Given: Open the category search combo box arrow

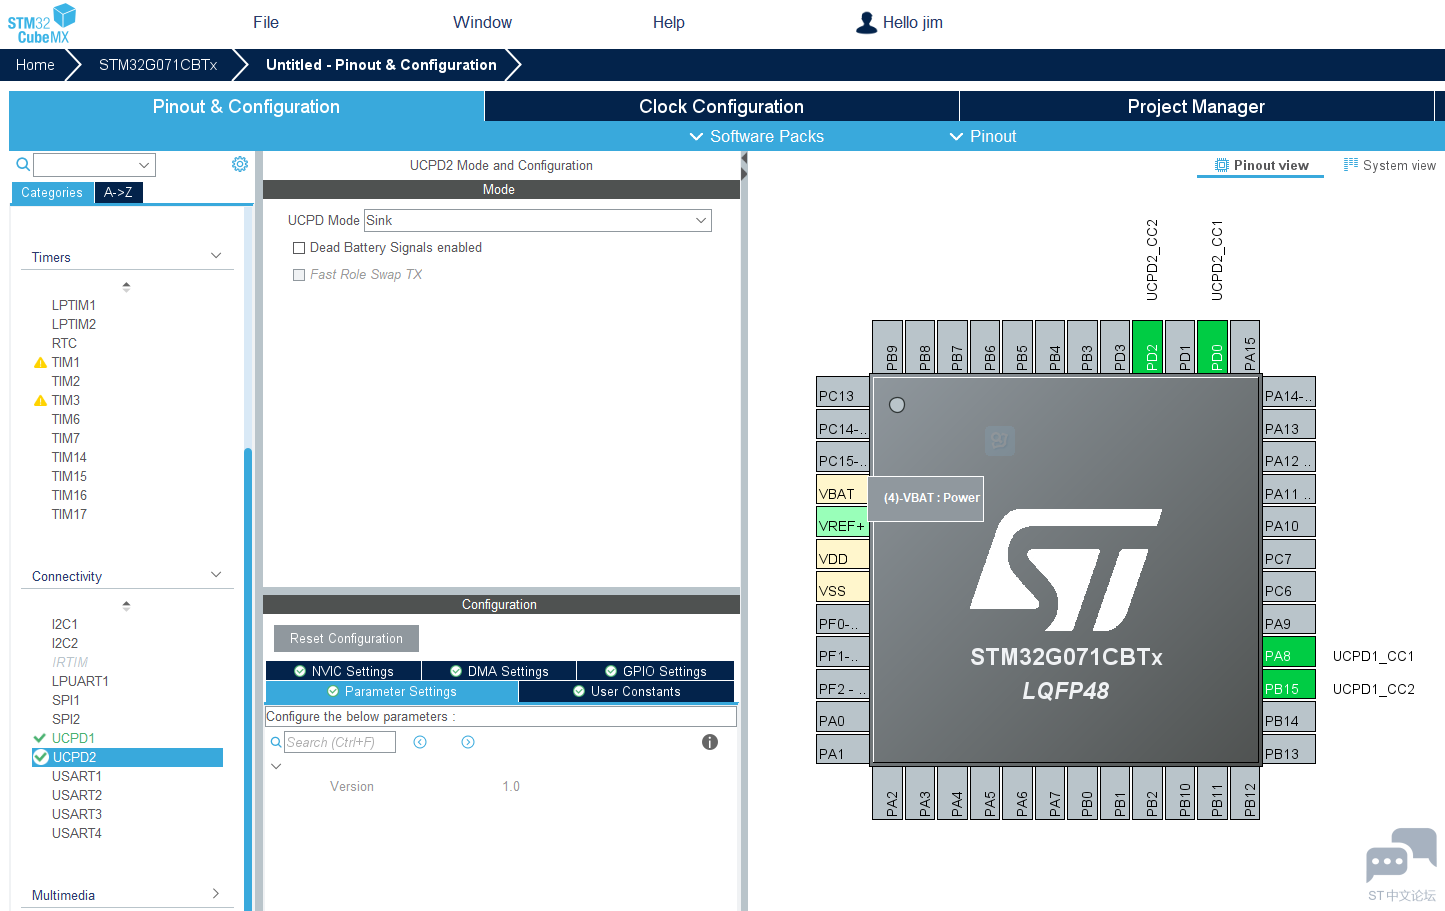Looking at the screenshot, I should pos(144,165).
